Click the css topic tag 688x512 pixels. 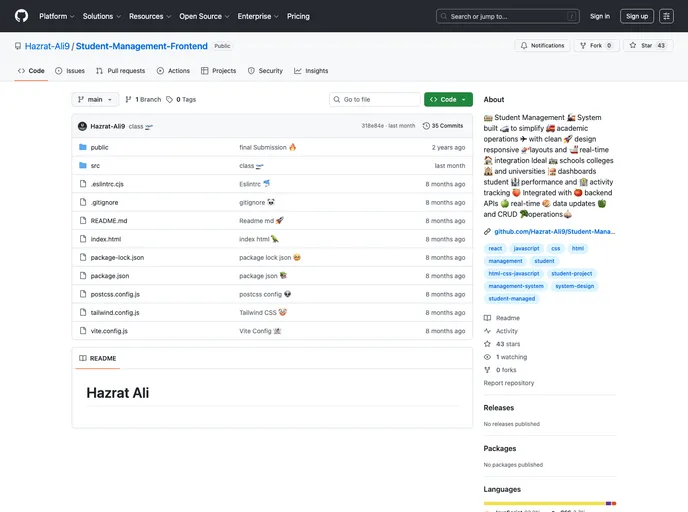[555, 248]
